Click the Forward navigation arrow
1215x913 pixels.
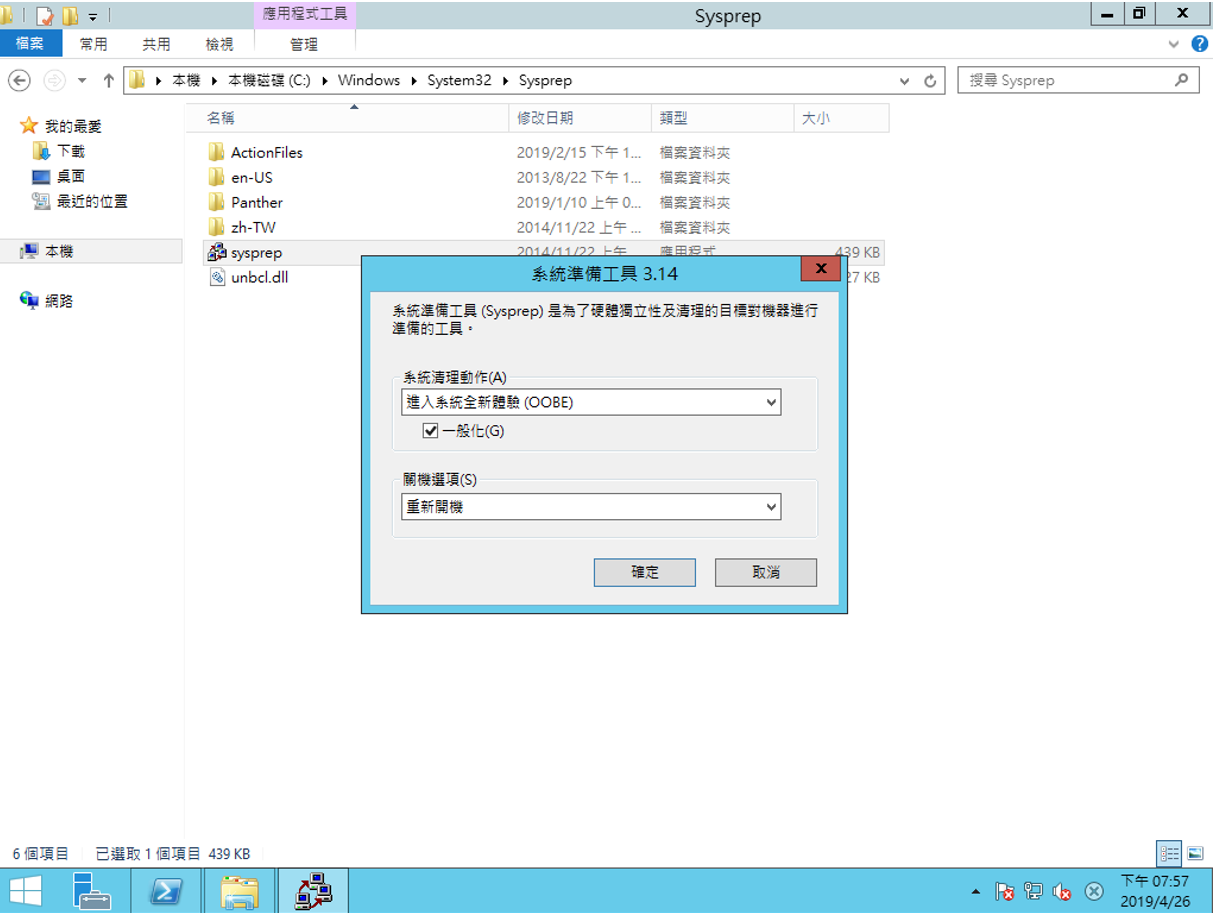pyautogui.click(x=54, y=80)
